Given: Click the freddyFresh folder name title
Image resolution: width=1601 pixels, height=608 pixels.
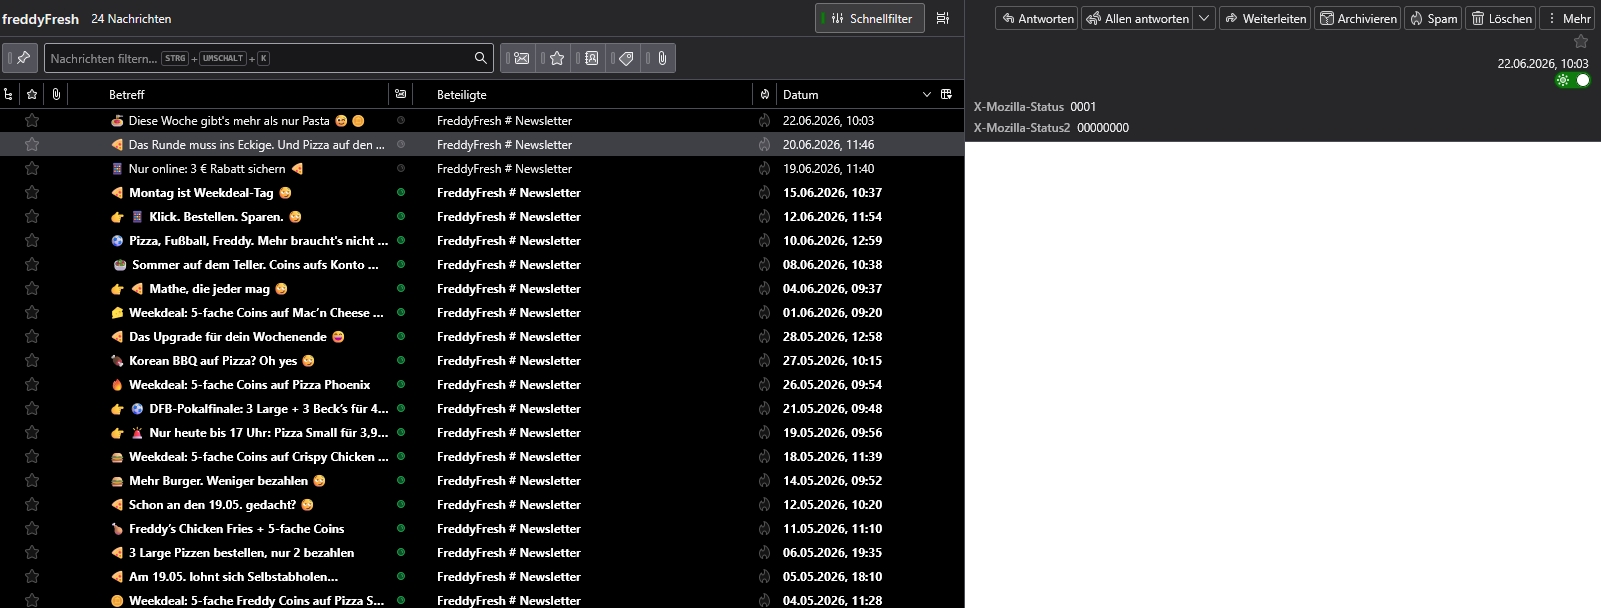Looking at the screenshot, I should pyautogui.click(x=40, y=19).
